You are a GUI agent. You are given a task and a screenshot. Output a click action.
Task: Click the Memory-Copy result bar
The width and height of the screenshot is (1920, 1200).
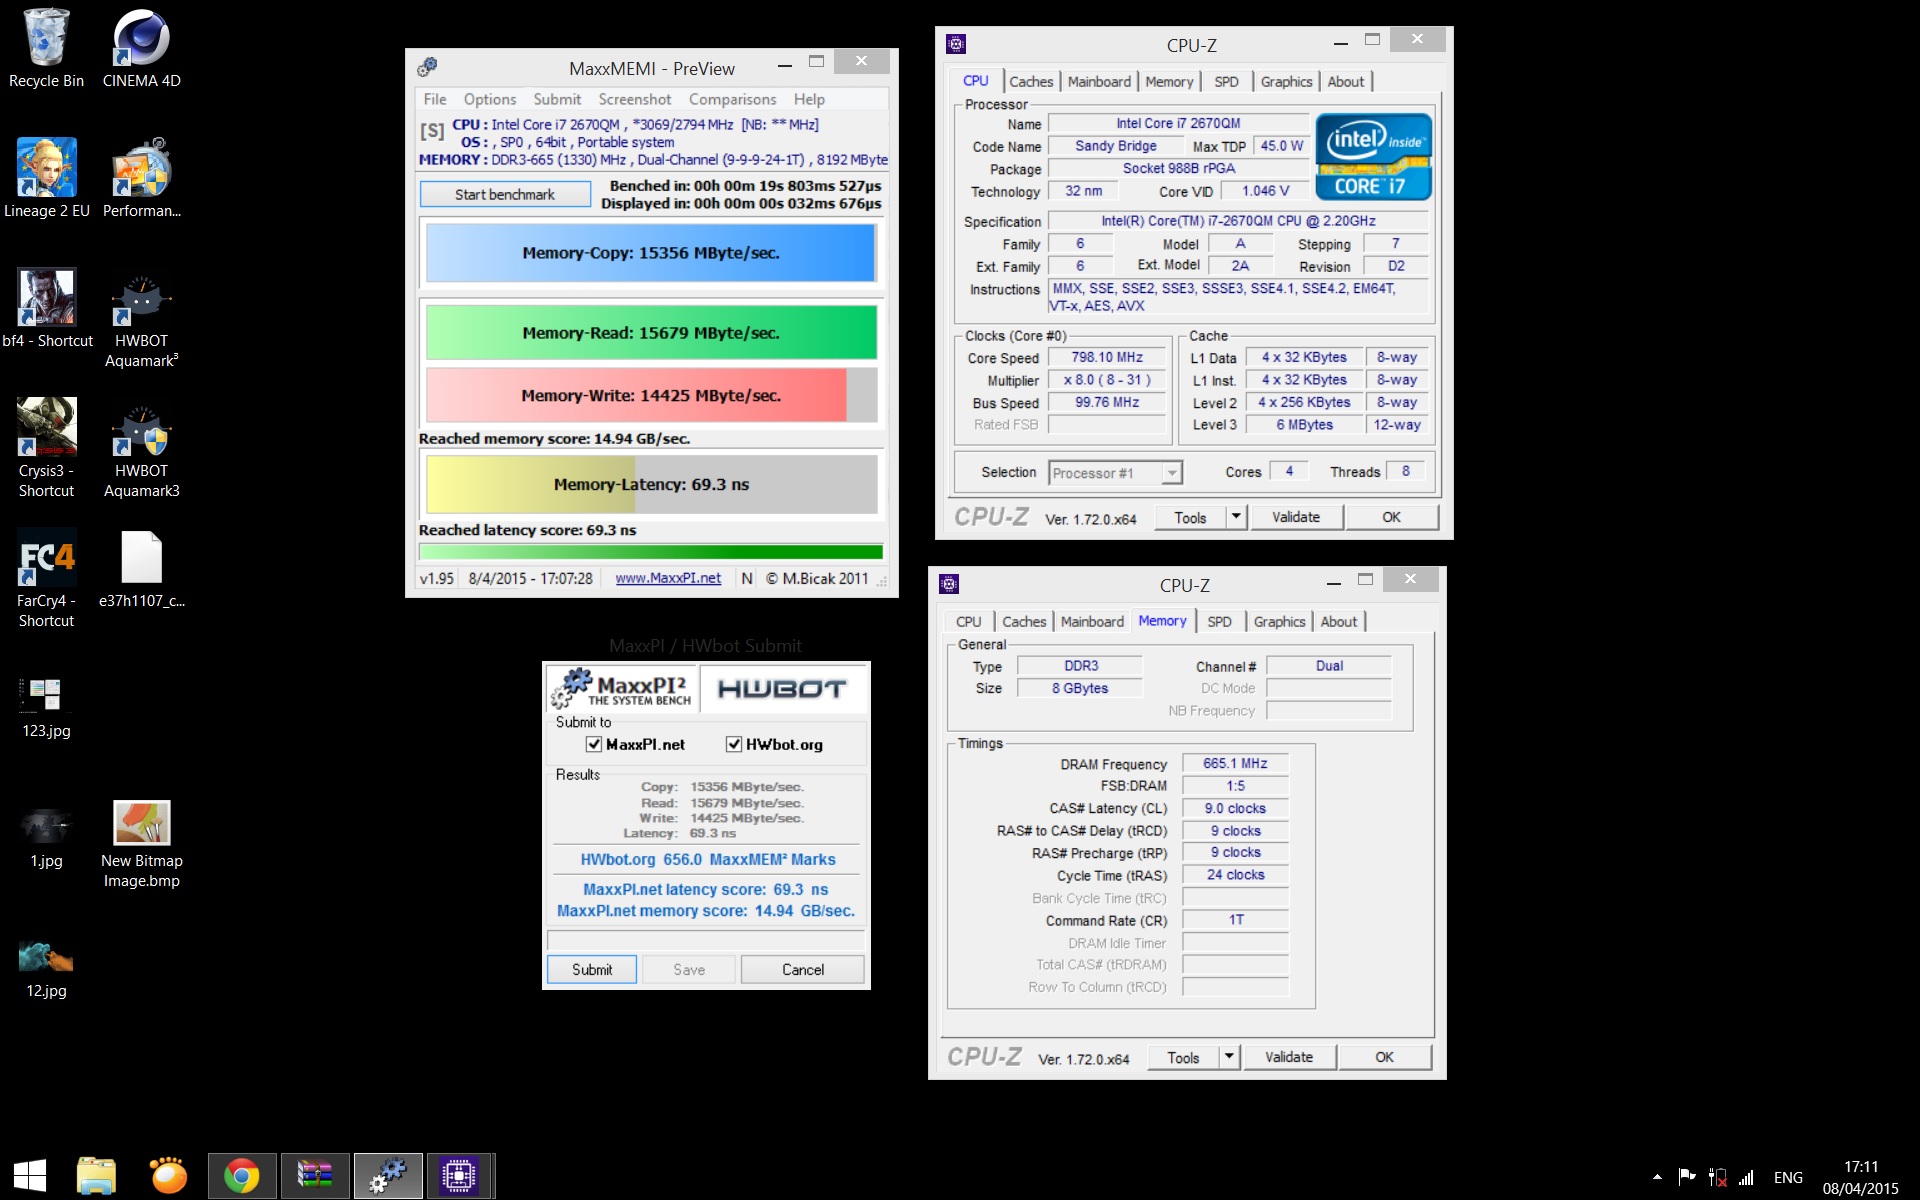(x=651, y=253)
